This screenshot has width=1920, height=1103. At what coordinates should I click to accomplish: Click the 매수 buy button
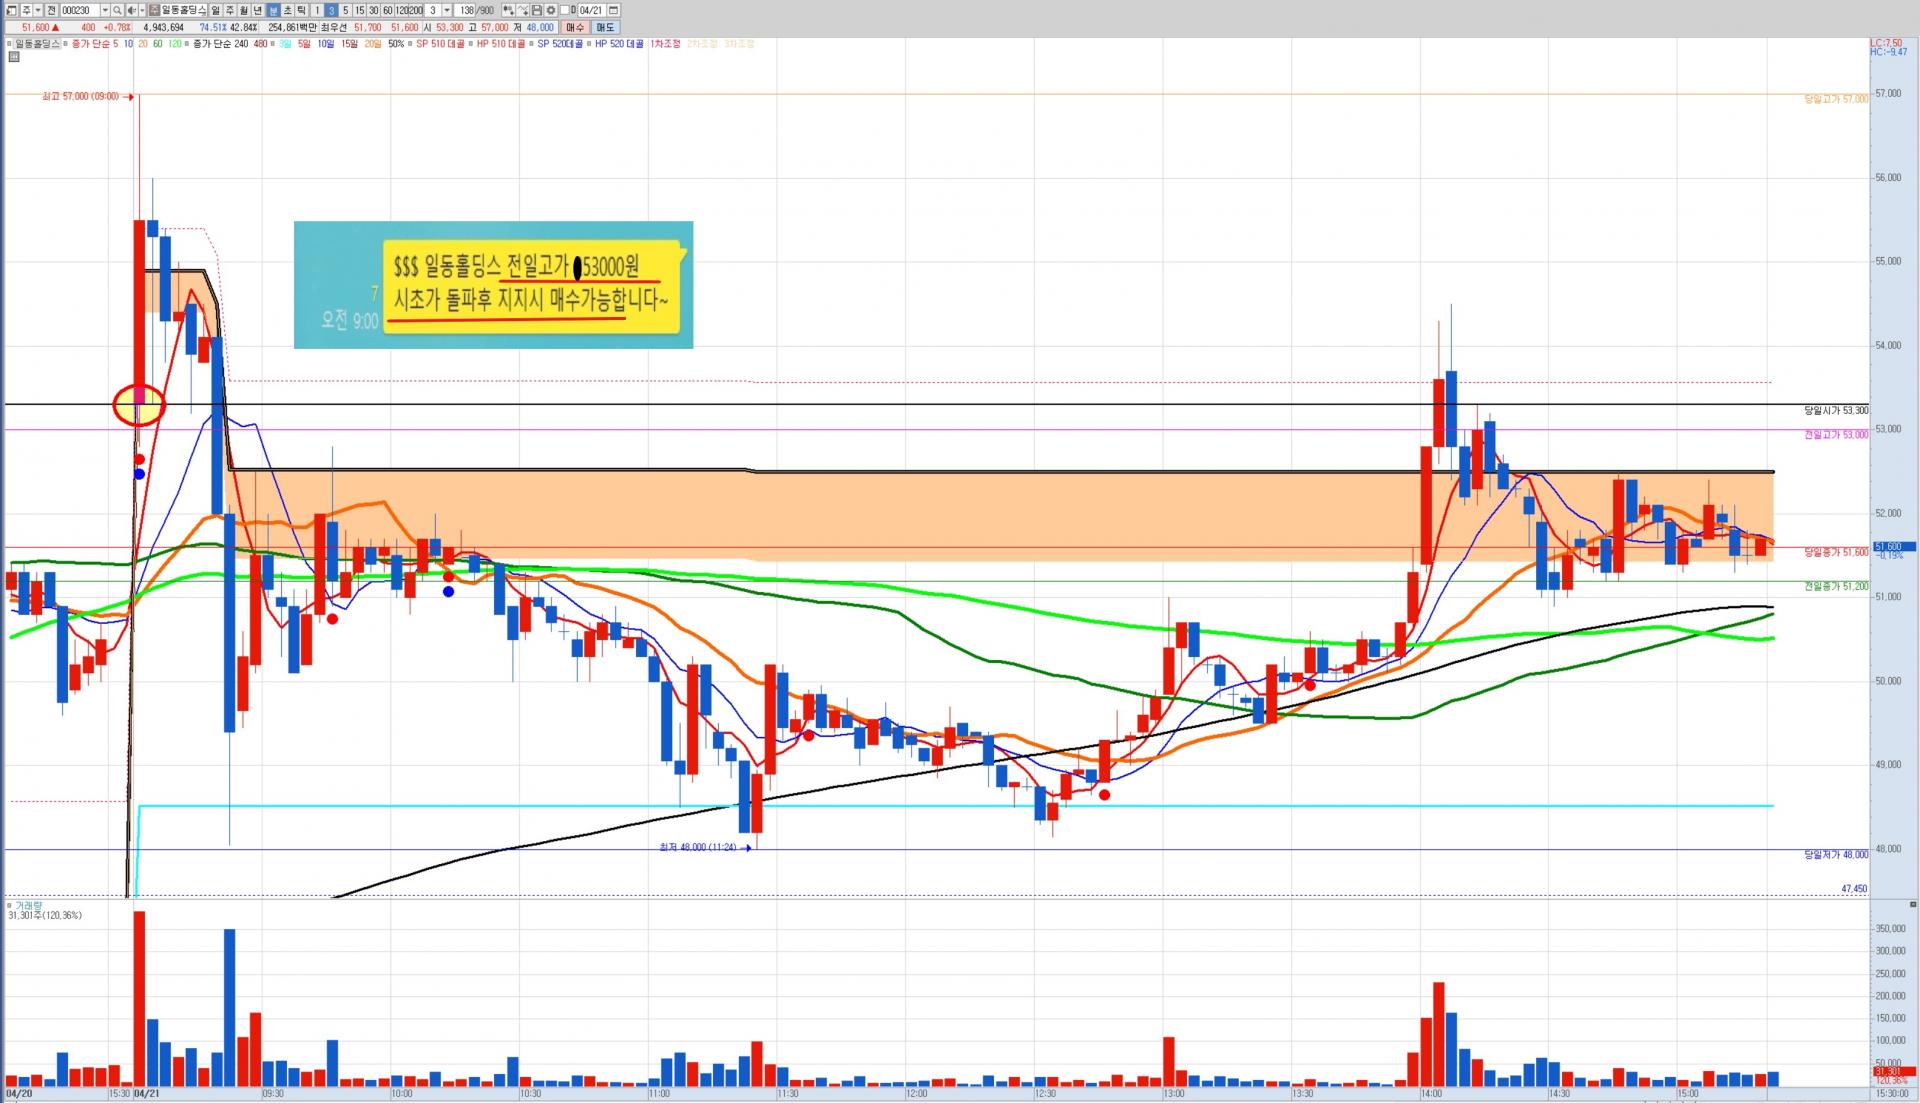pyautogui.click(x=575, y=27)
